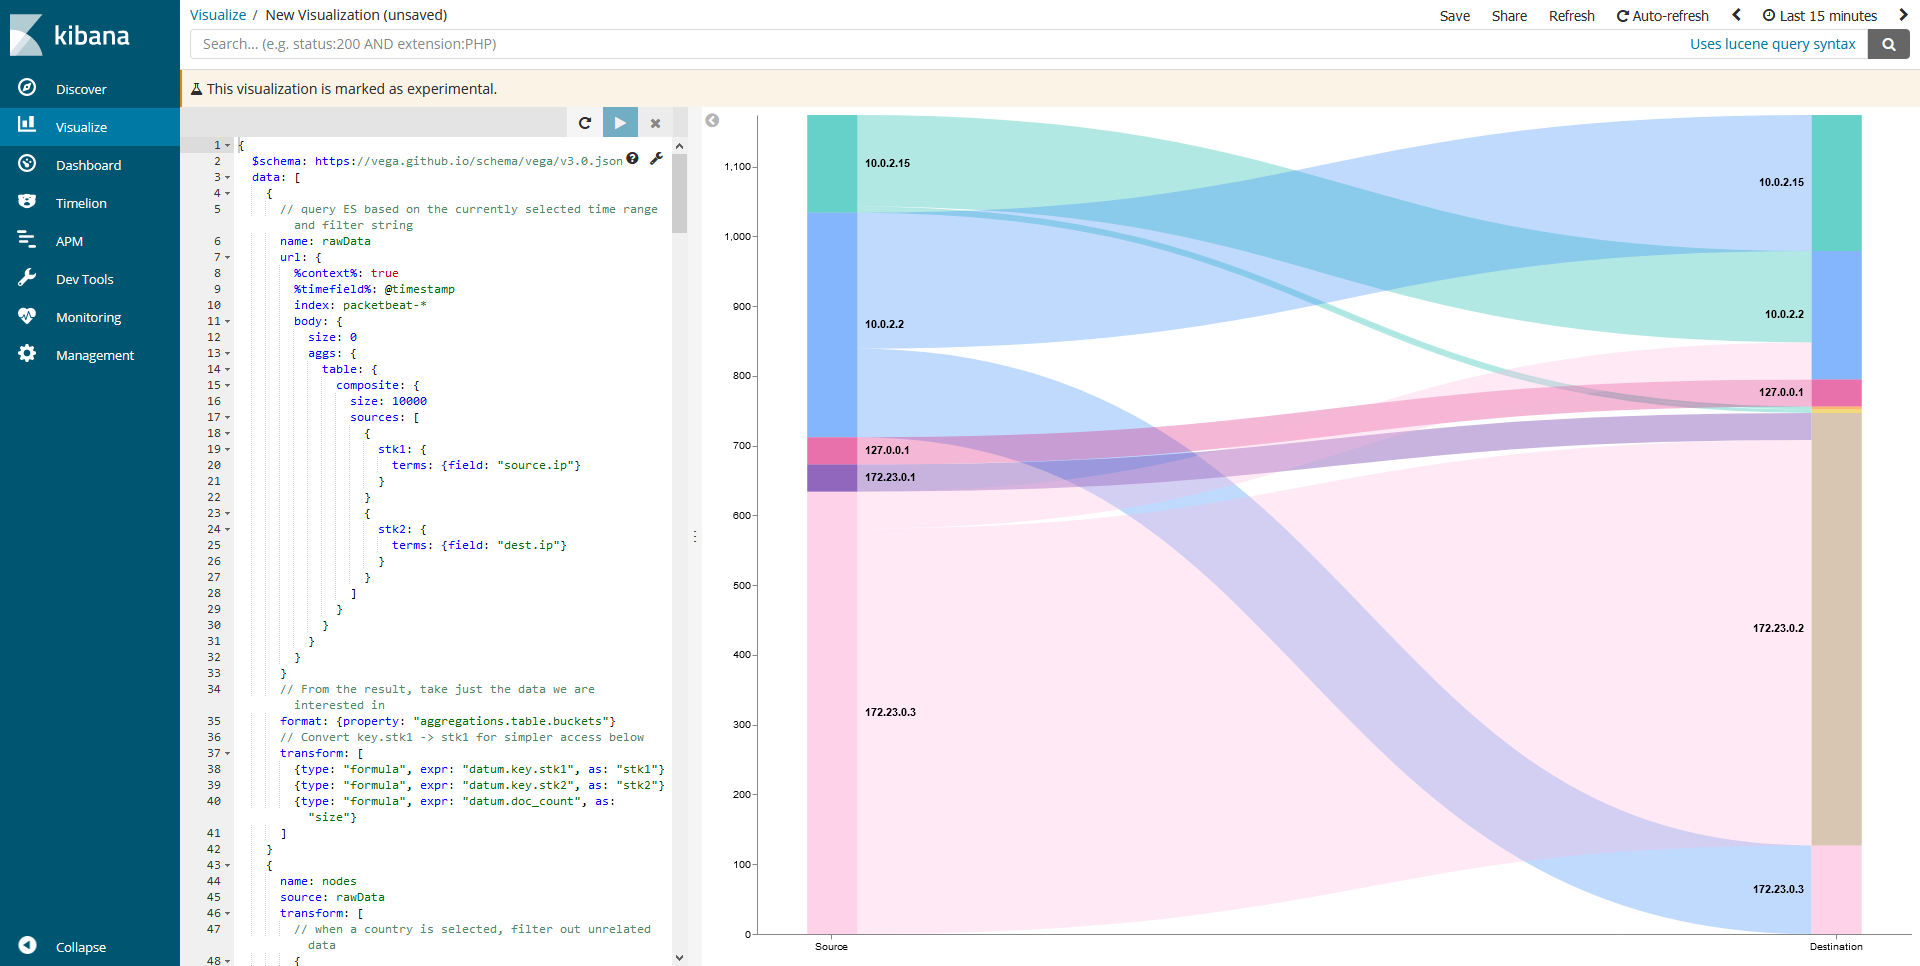Click the Kibana logo

[70, 35]
